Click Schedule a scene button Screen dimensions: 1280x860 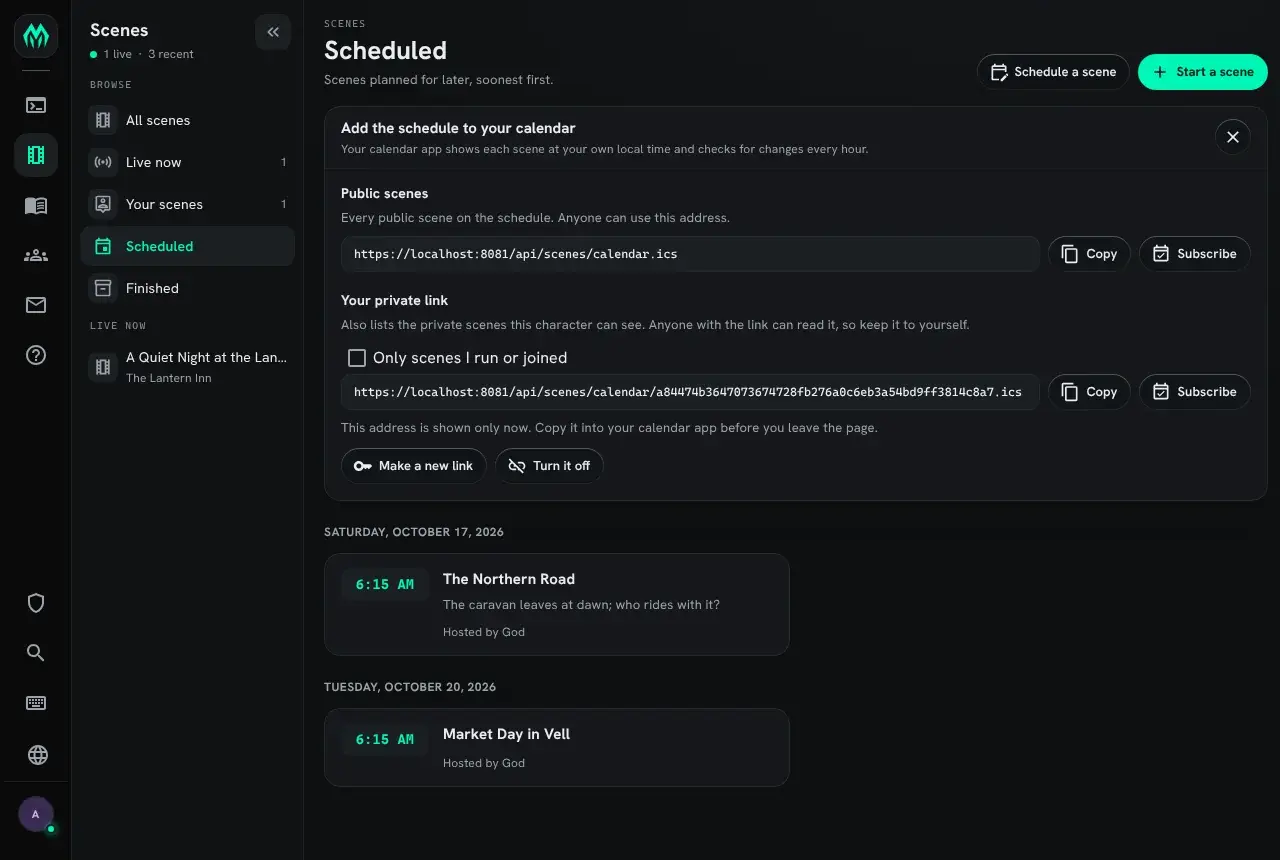coord(1053,72)
